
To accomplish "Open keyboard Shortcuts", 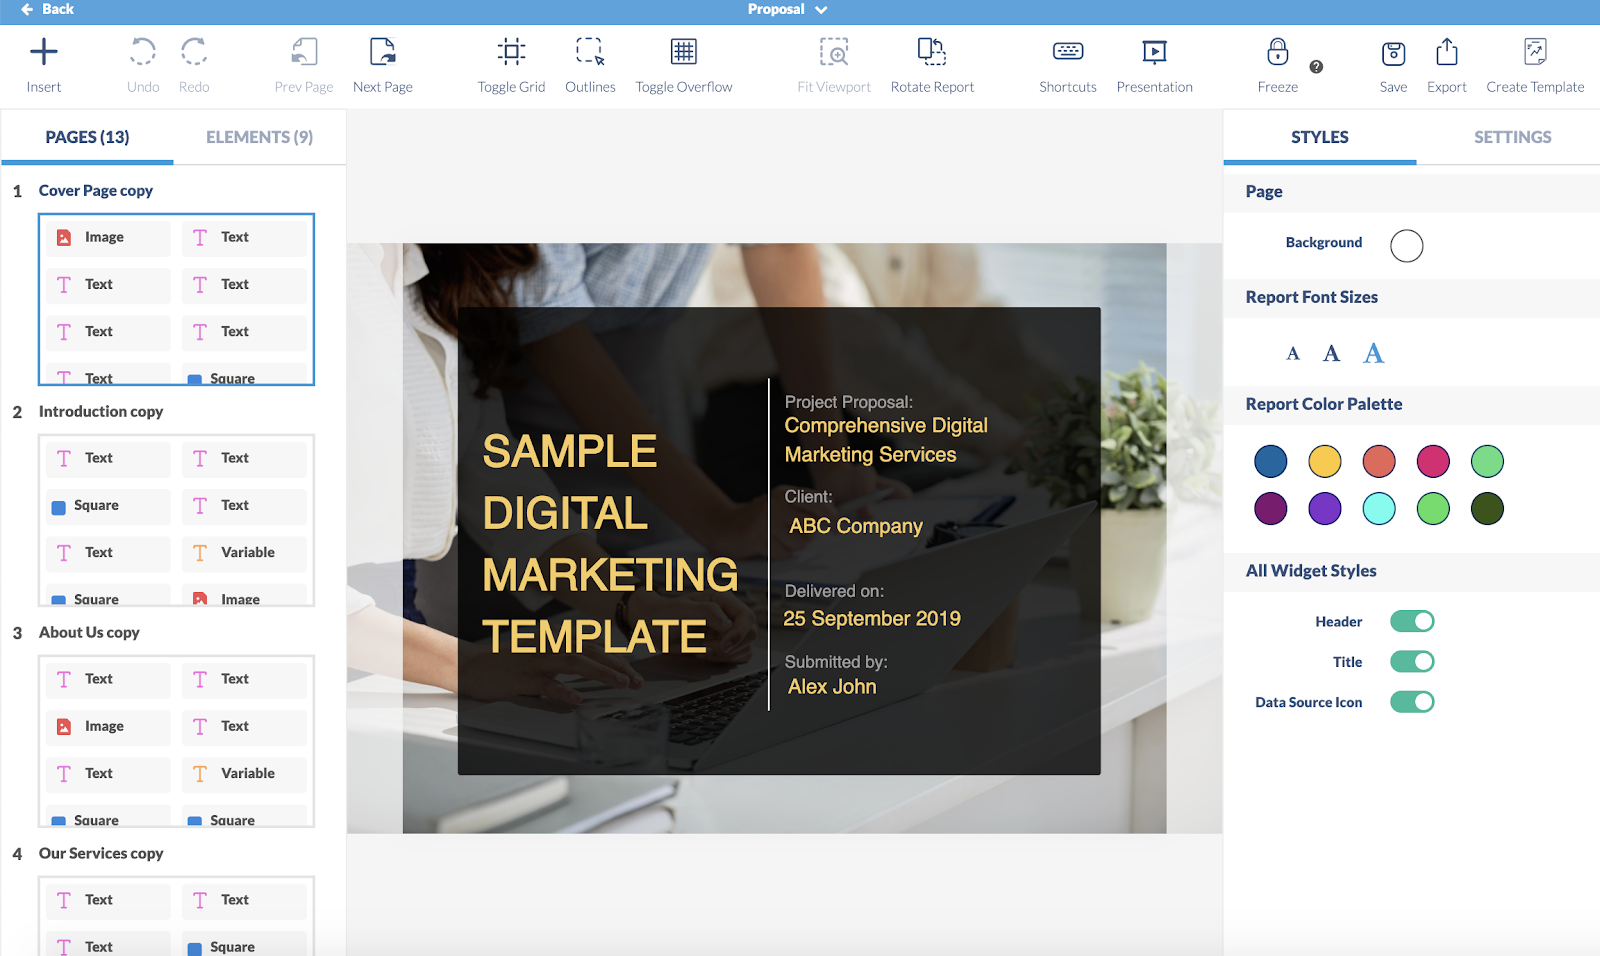I will tap(1068, 66).
